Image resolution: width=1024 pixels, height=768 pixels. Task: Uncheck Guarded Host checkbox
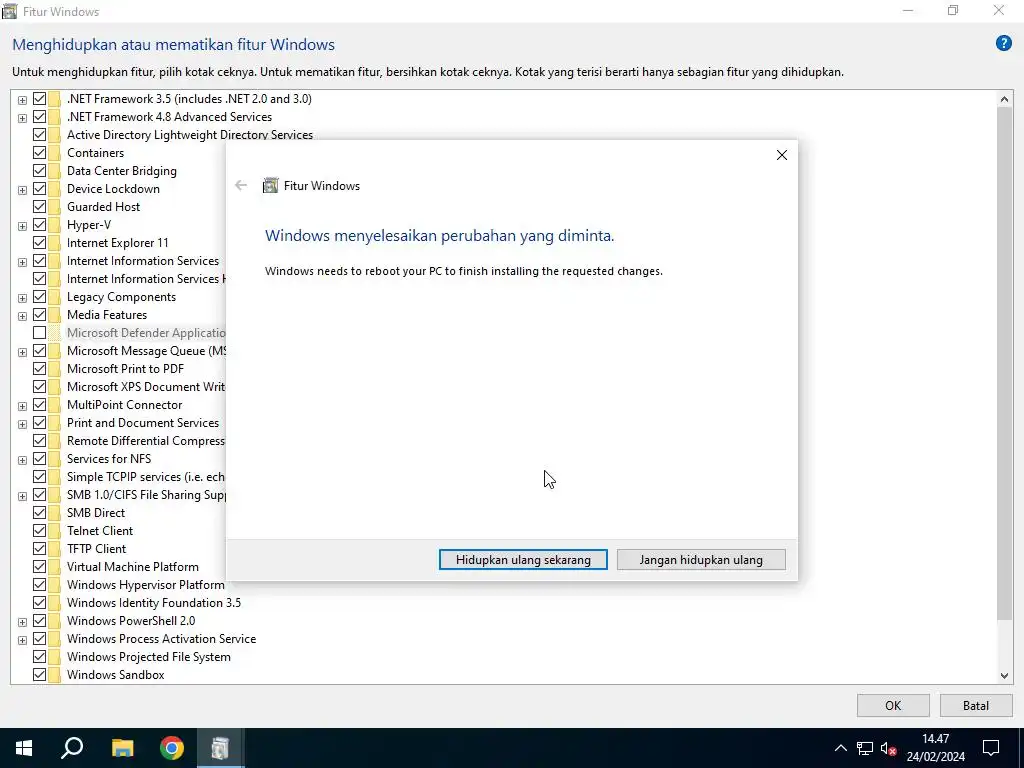pos(39,206)
